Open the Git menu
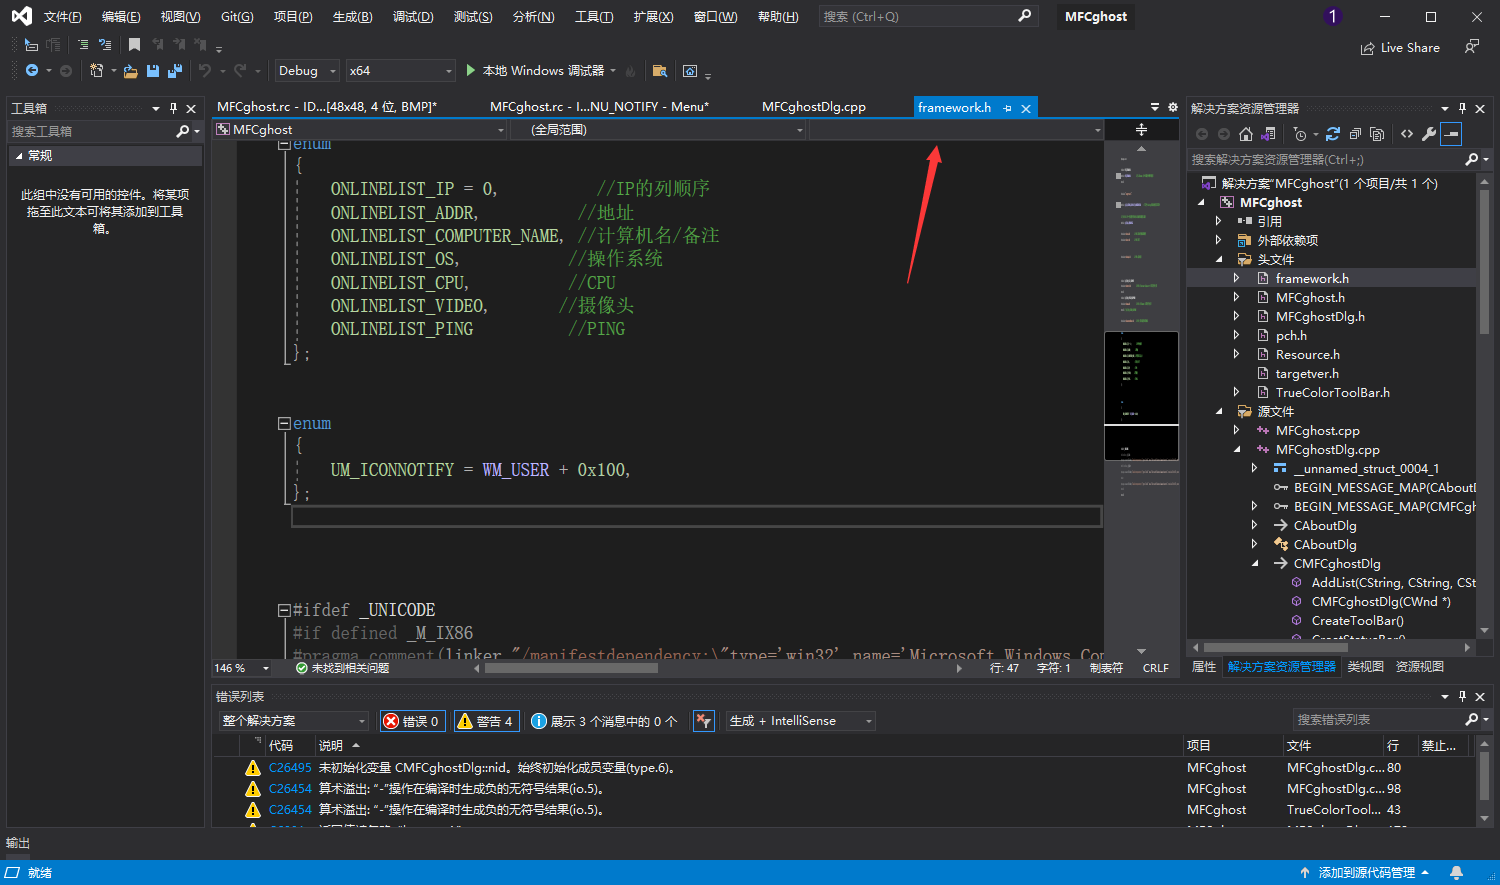Screen dimensions: 1500x885 pos(237,17)
